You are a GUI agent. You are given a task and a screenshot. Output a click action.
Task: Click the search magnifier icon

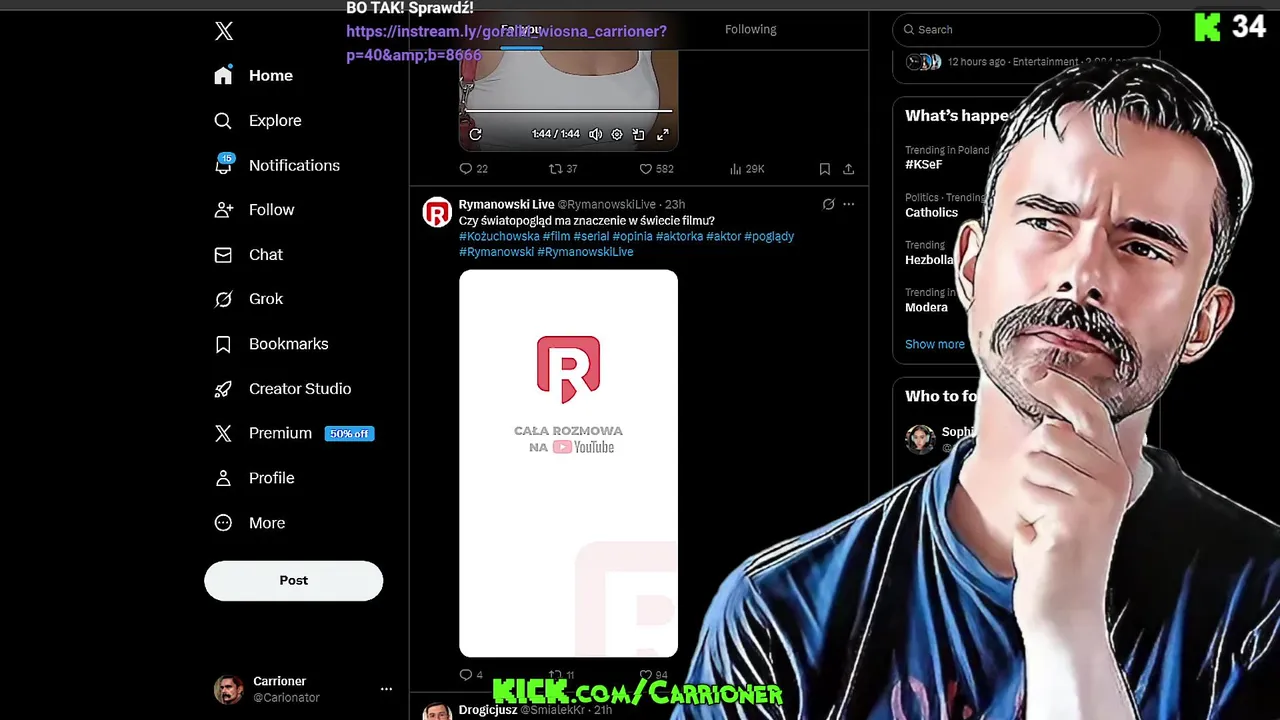pyautogui.click(x=909, y=30)
